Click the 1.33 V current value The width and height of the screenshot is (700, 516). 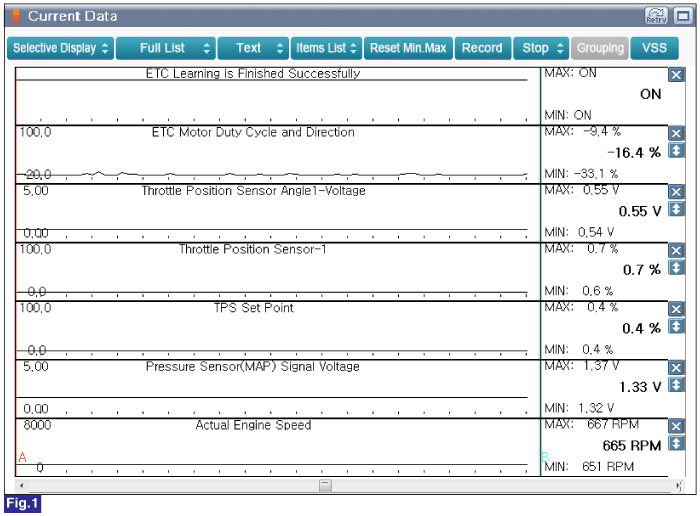coord(640,387)
